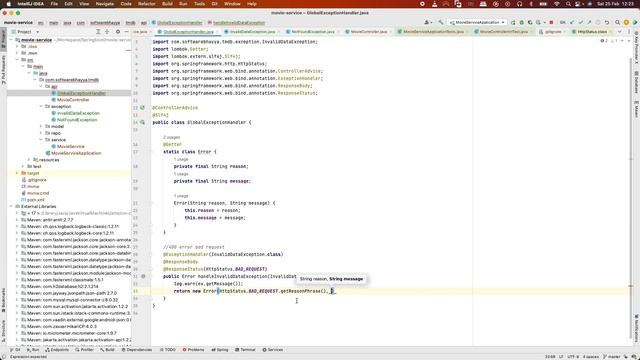
Task: Select InvalidDataException in project tree
Action: pos(78,113)
